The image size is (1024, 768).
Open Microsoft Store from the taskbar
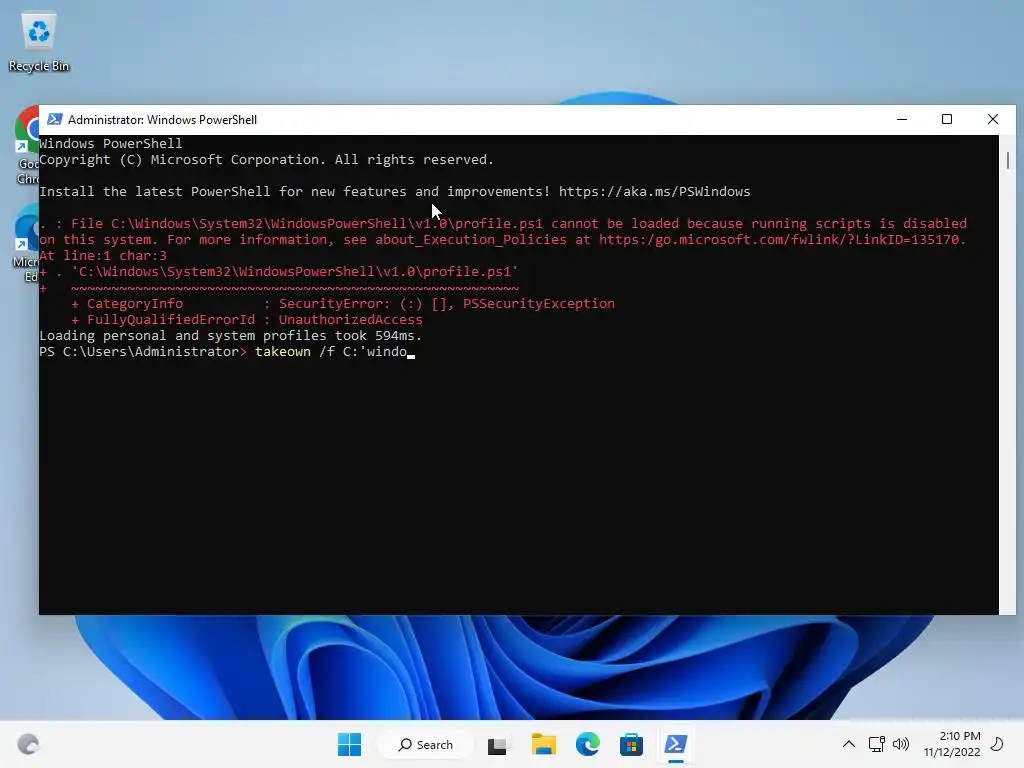pos(632,744)
